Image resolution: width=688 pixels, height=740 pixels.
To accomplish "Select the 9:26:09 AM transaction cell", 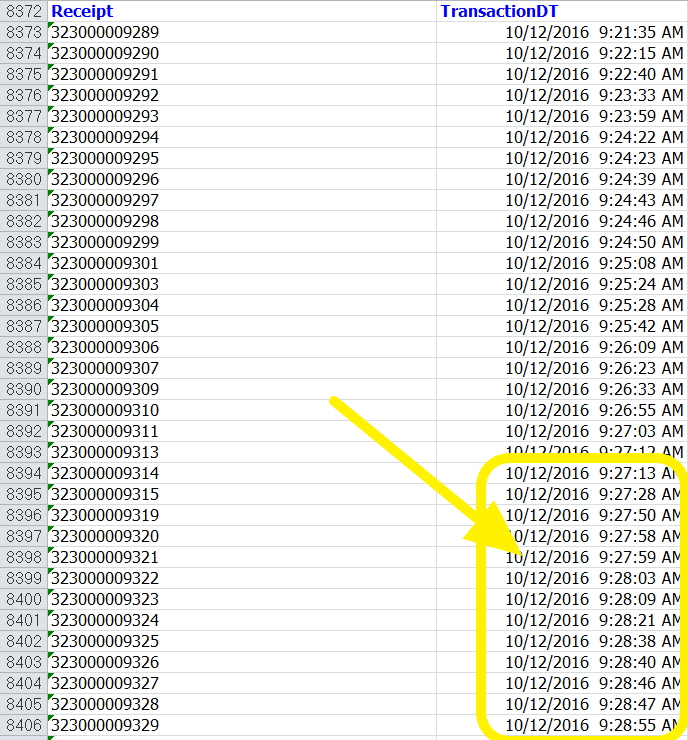I will [x=562, y=347].
